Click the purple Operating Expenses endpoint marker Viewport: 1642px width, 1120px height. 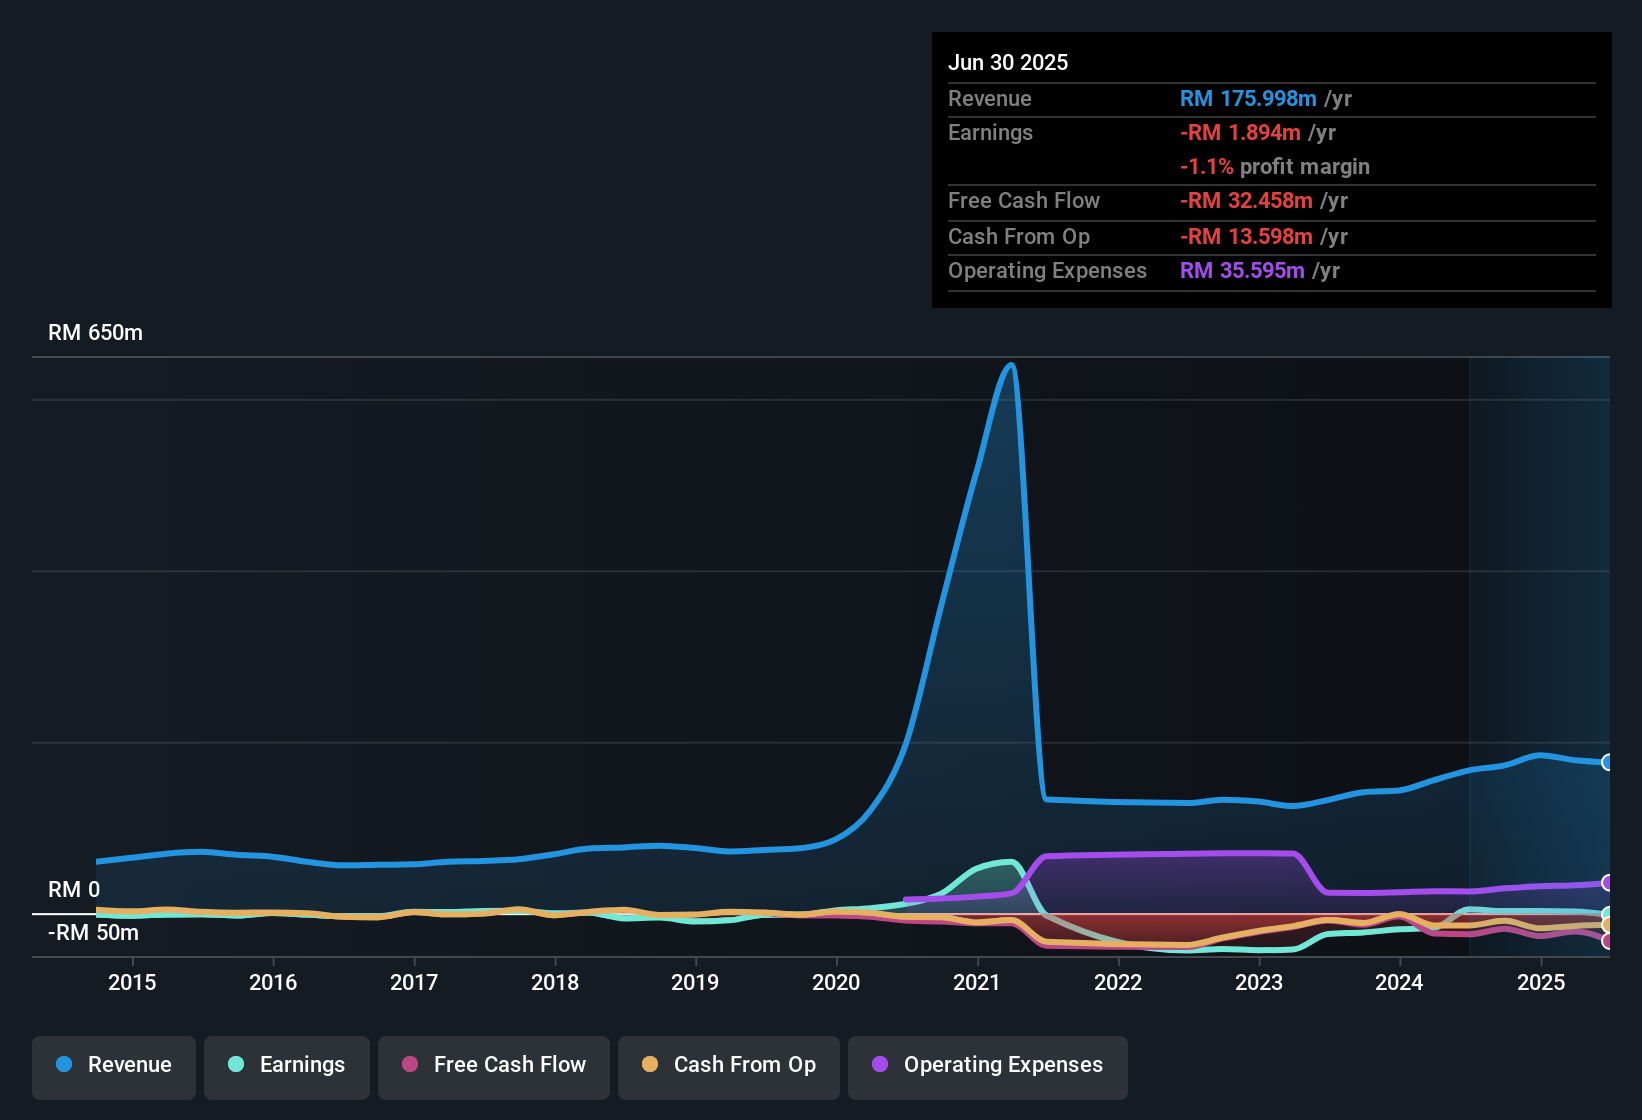click(x=1608, y=883)
